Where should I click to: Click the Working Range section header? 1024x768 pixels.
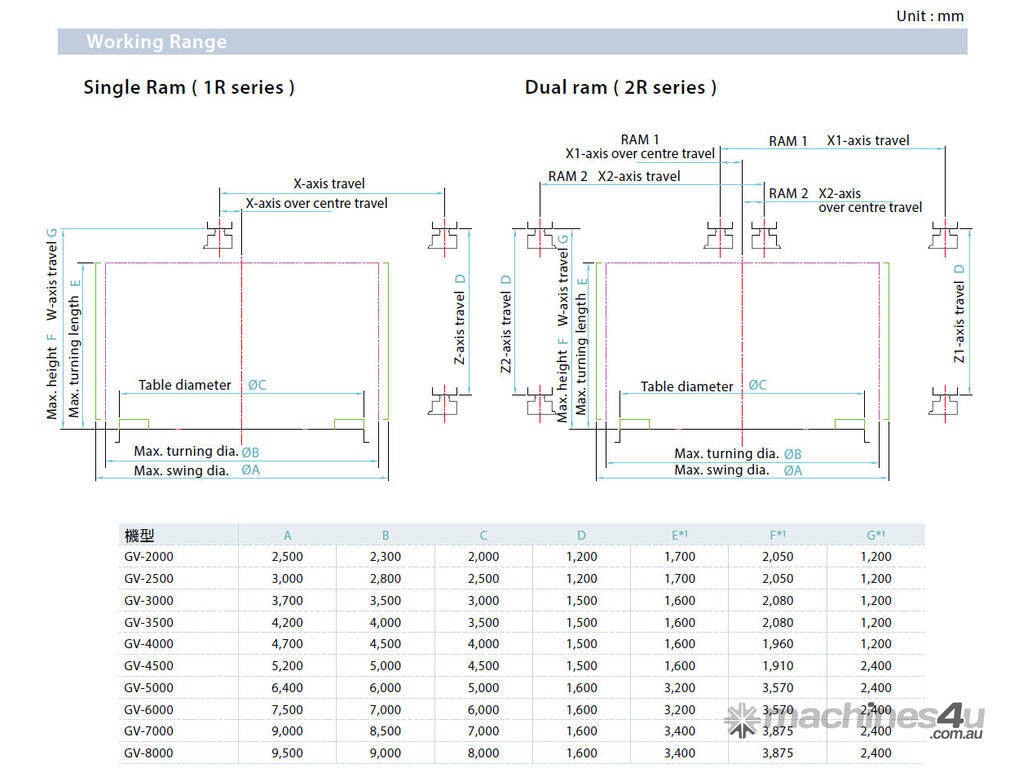coord(156,42)
